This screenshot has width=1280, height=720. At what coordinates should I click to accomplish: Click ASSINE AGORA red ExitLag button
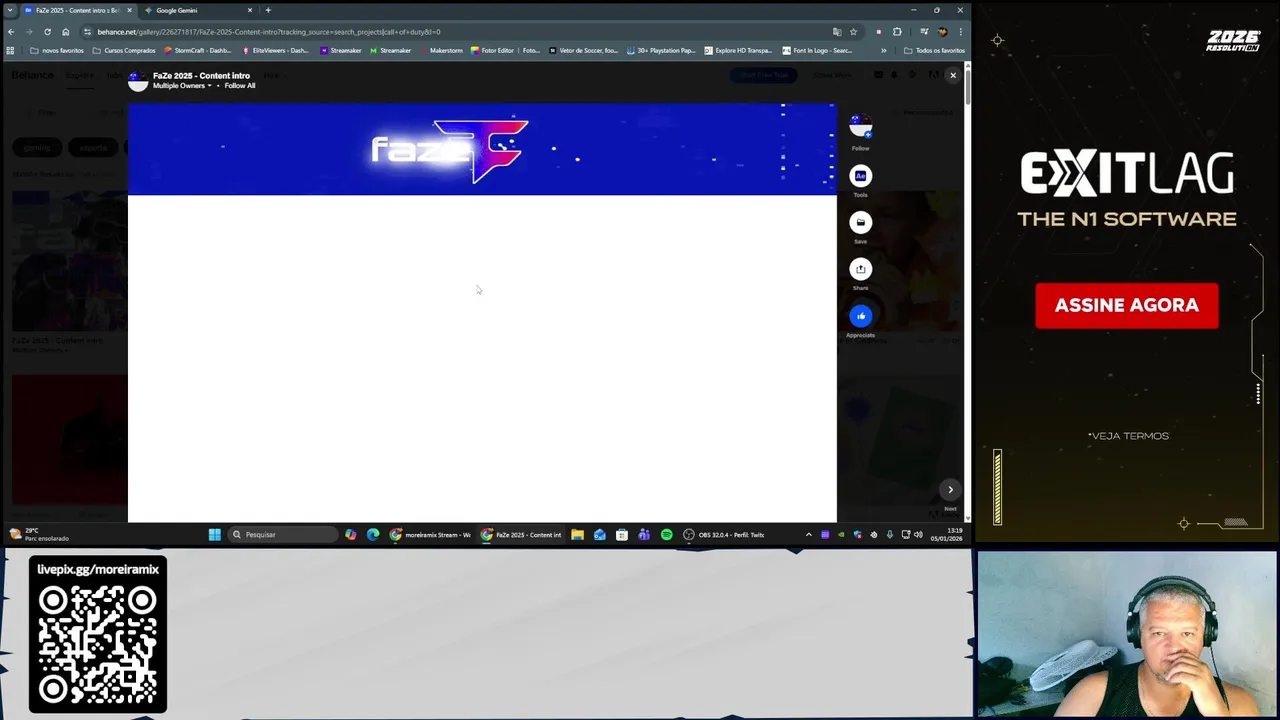point(1127,305)
